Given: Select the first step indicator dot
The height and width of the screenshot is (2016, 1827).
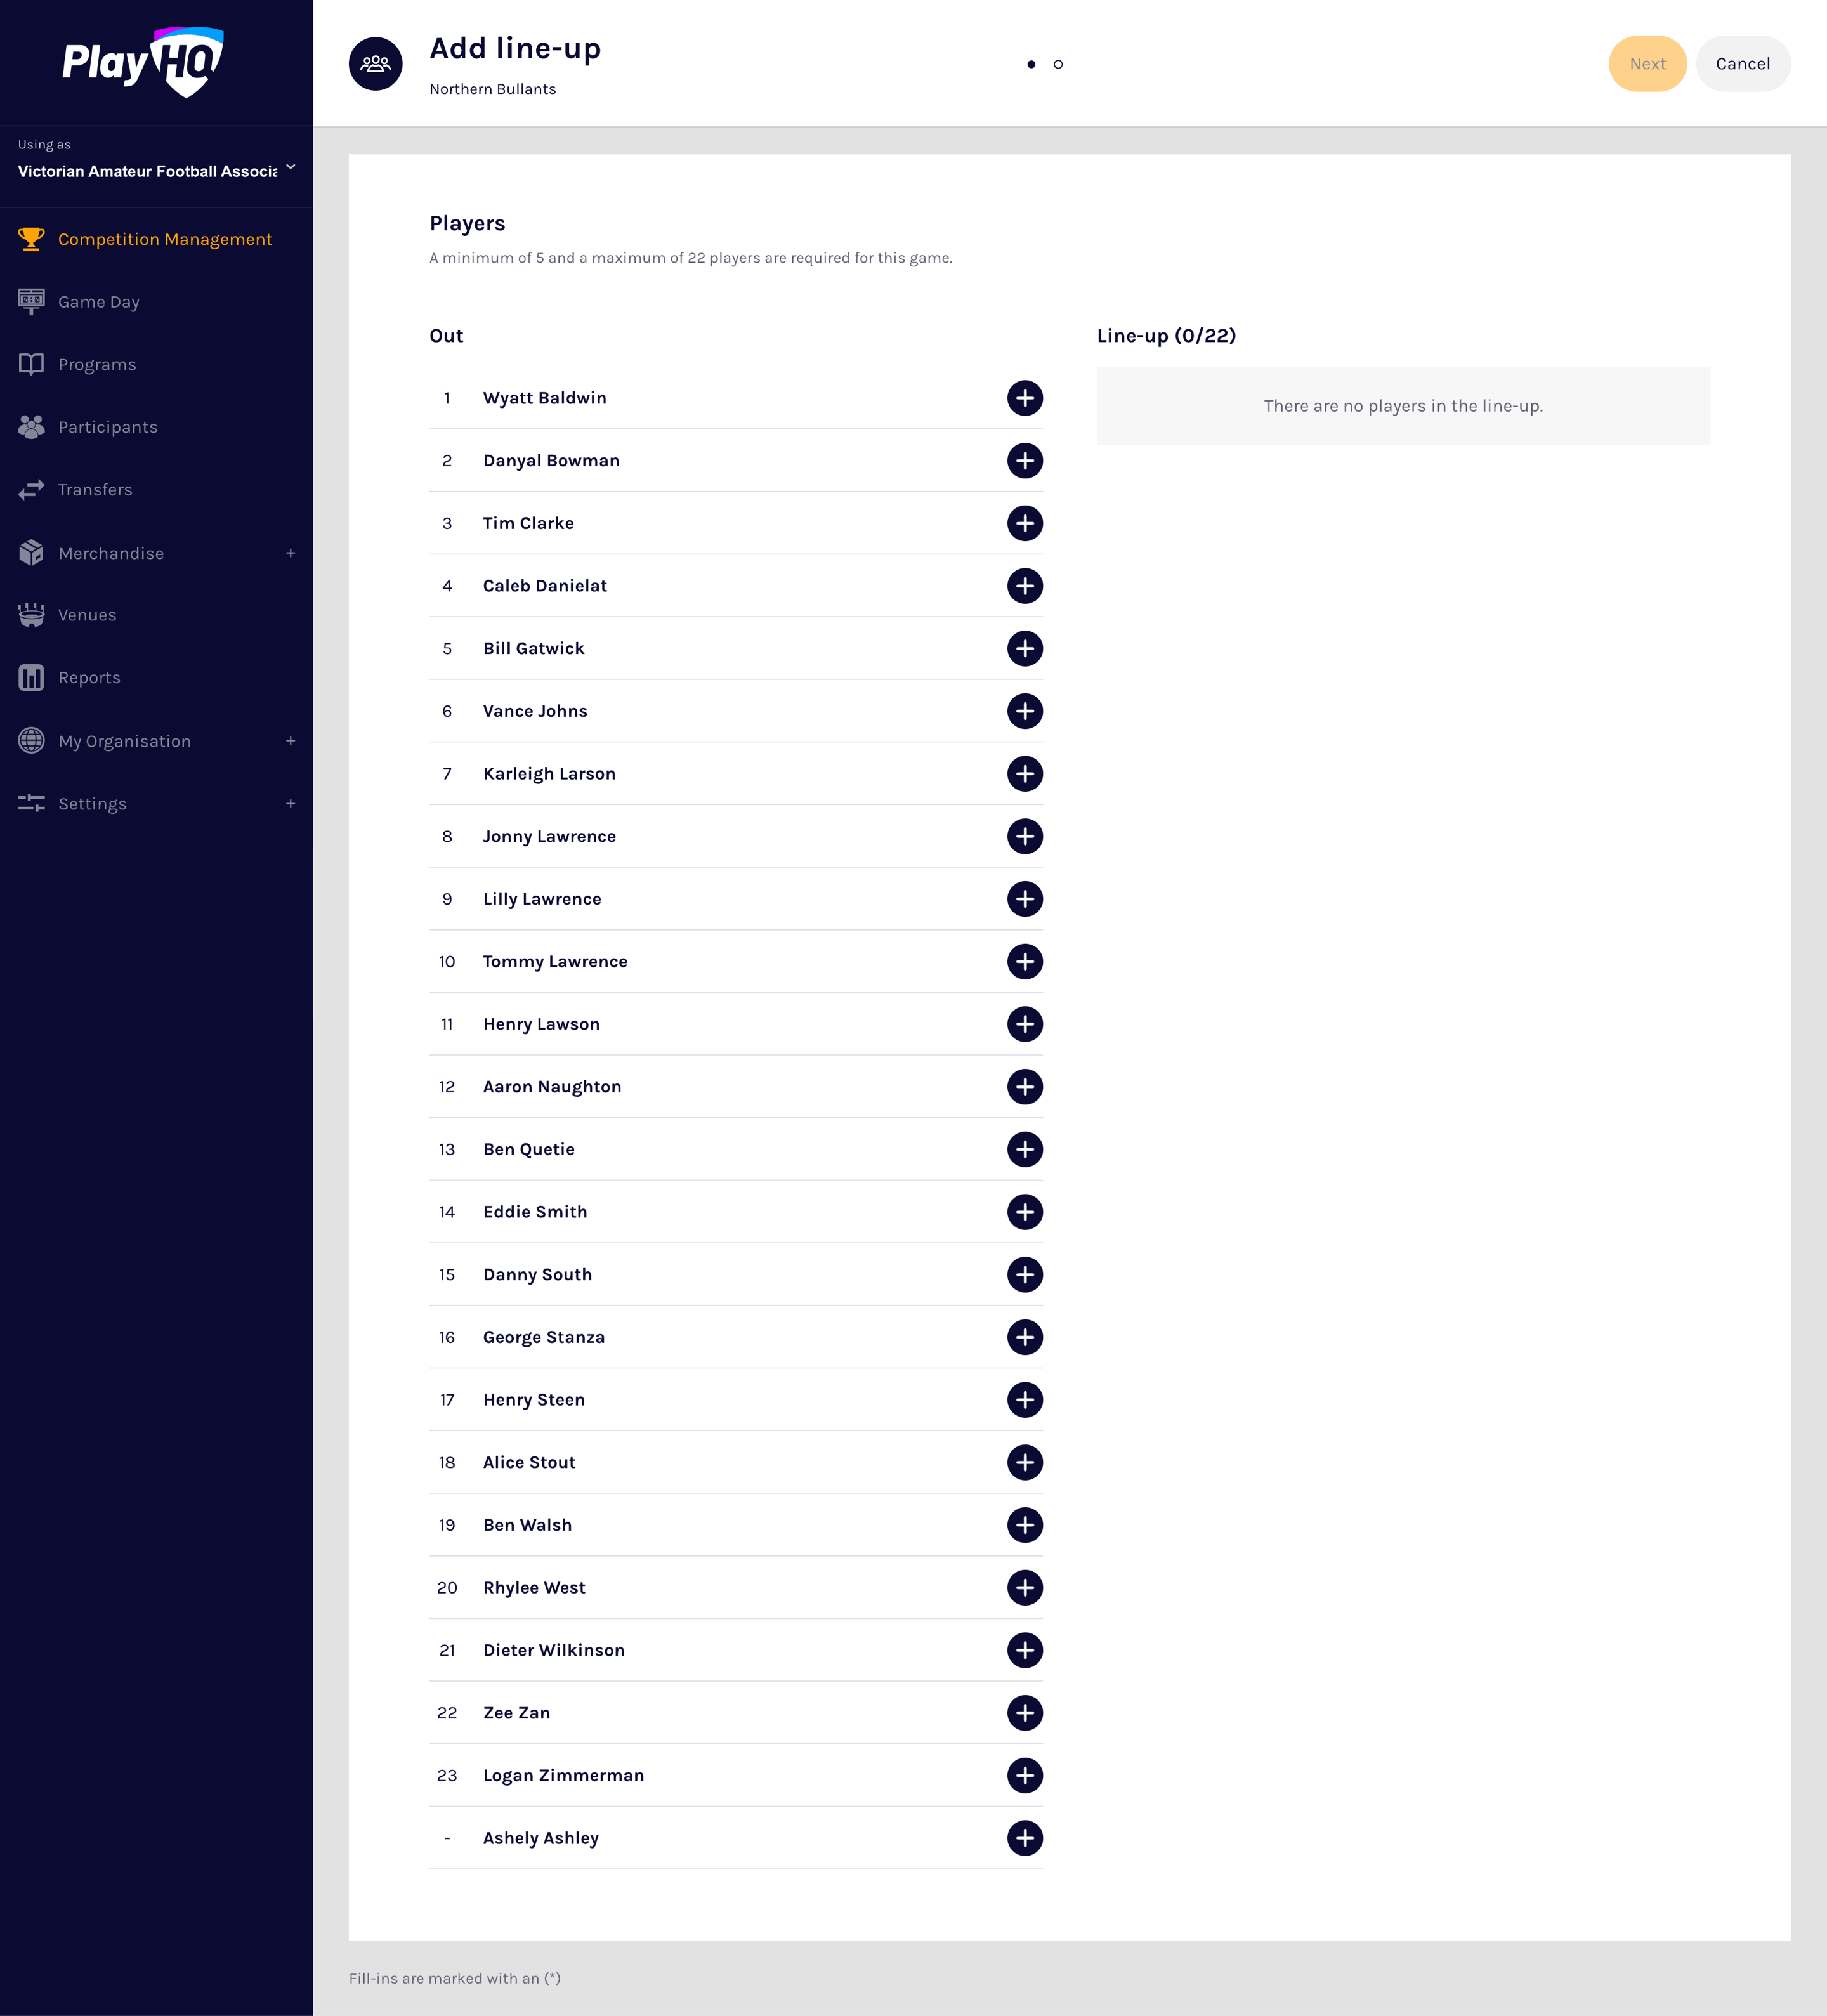Looking at the screenshot, I should [x=1031, y=64].
